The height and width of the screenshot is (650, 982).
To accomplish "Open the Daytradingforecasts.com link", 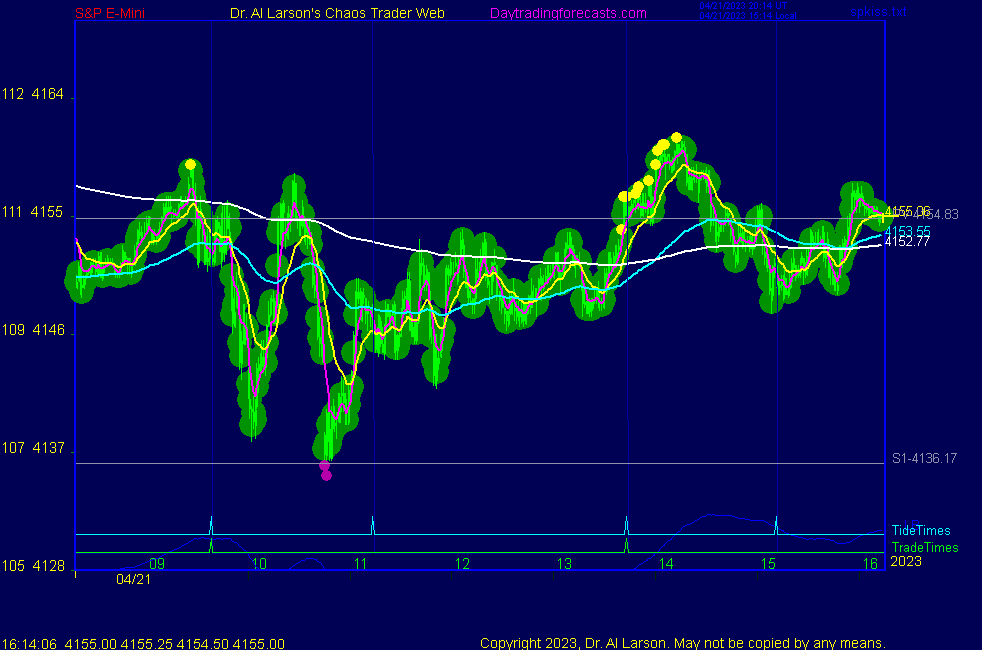I will click(x=568, y=13).
